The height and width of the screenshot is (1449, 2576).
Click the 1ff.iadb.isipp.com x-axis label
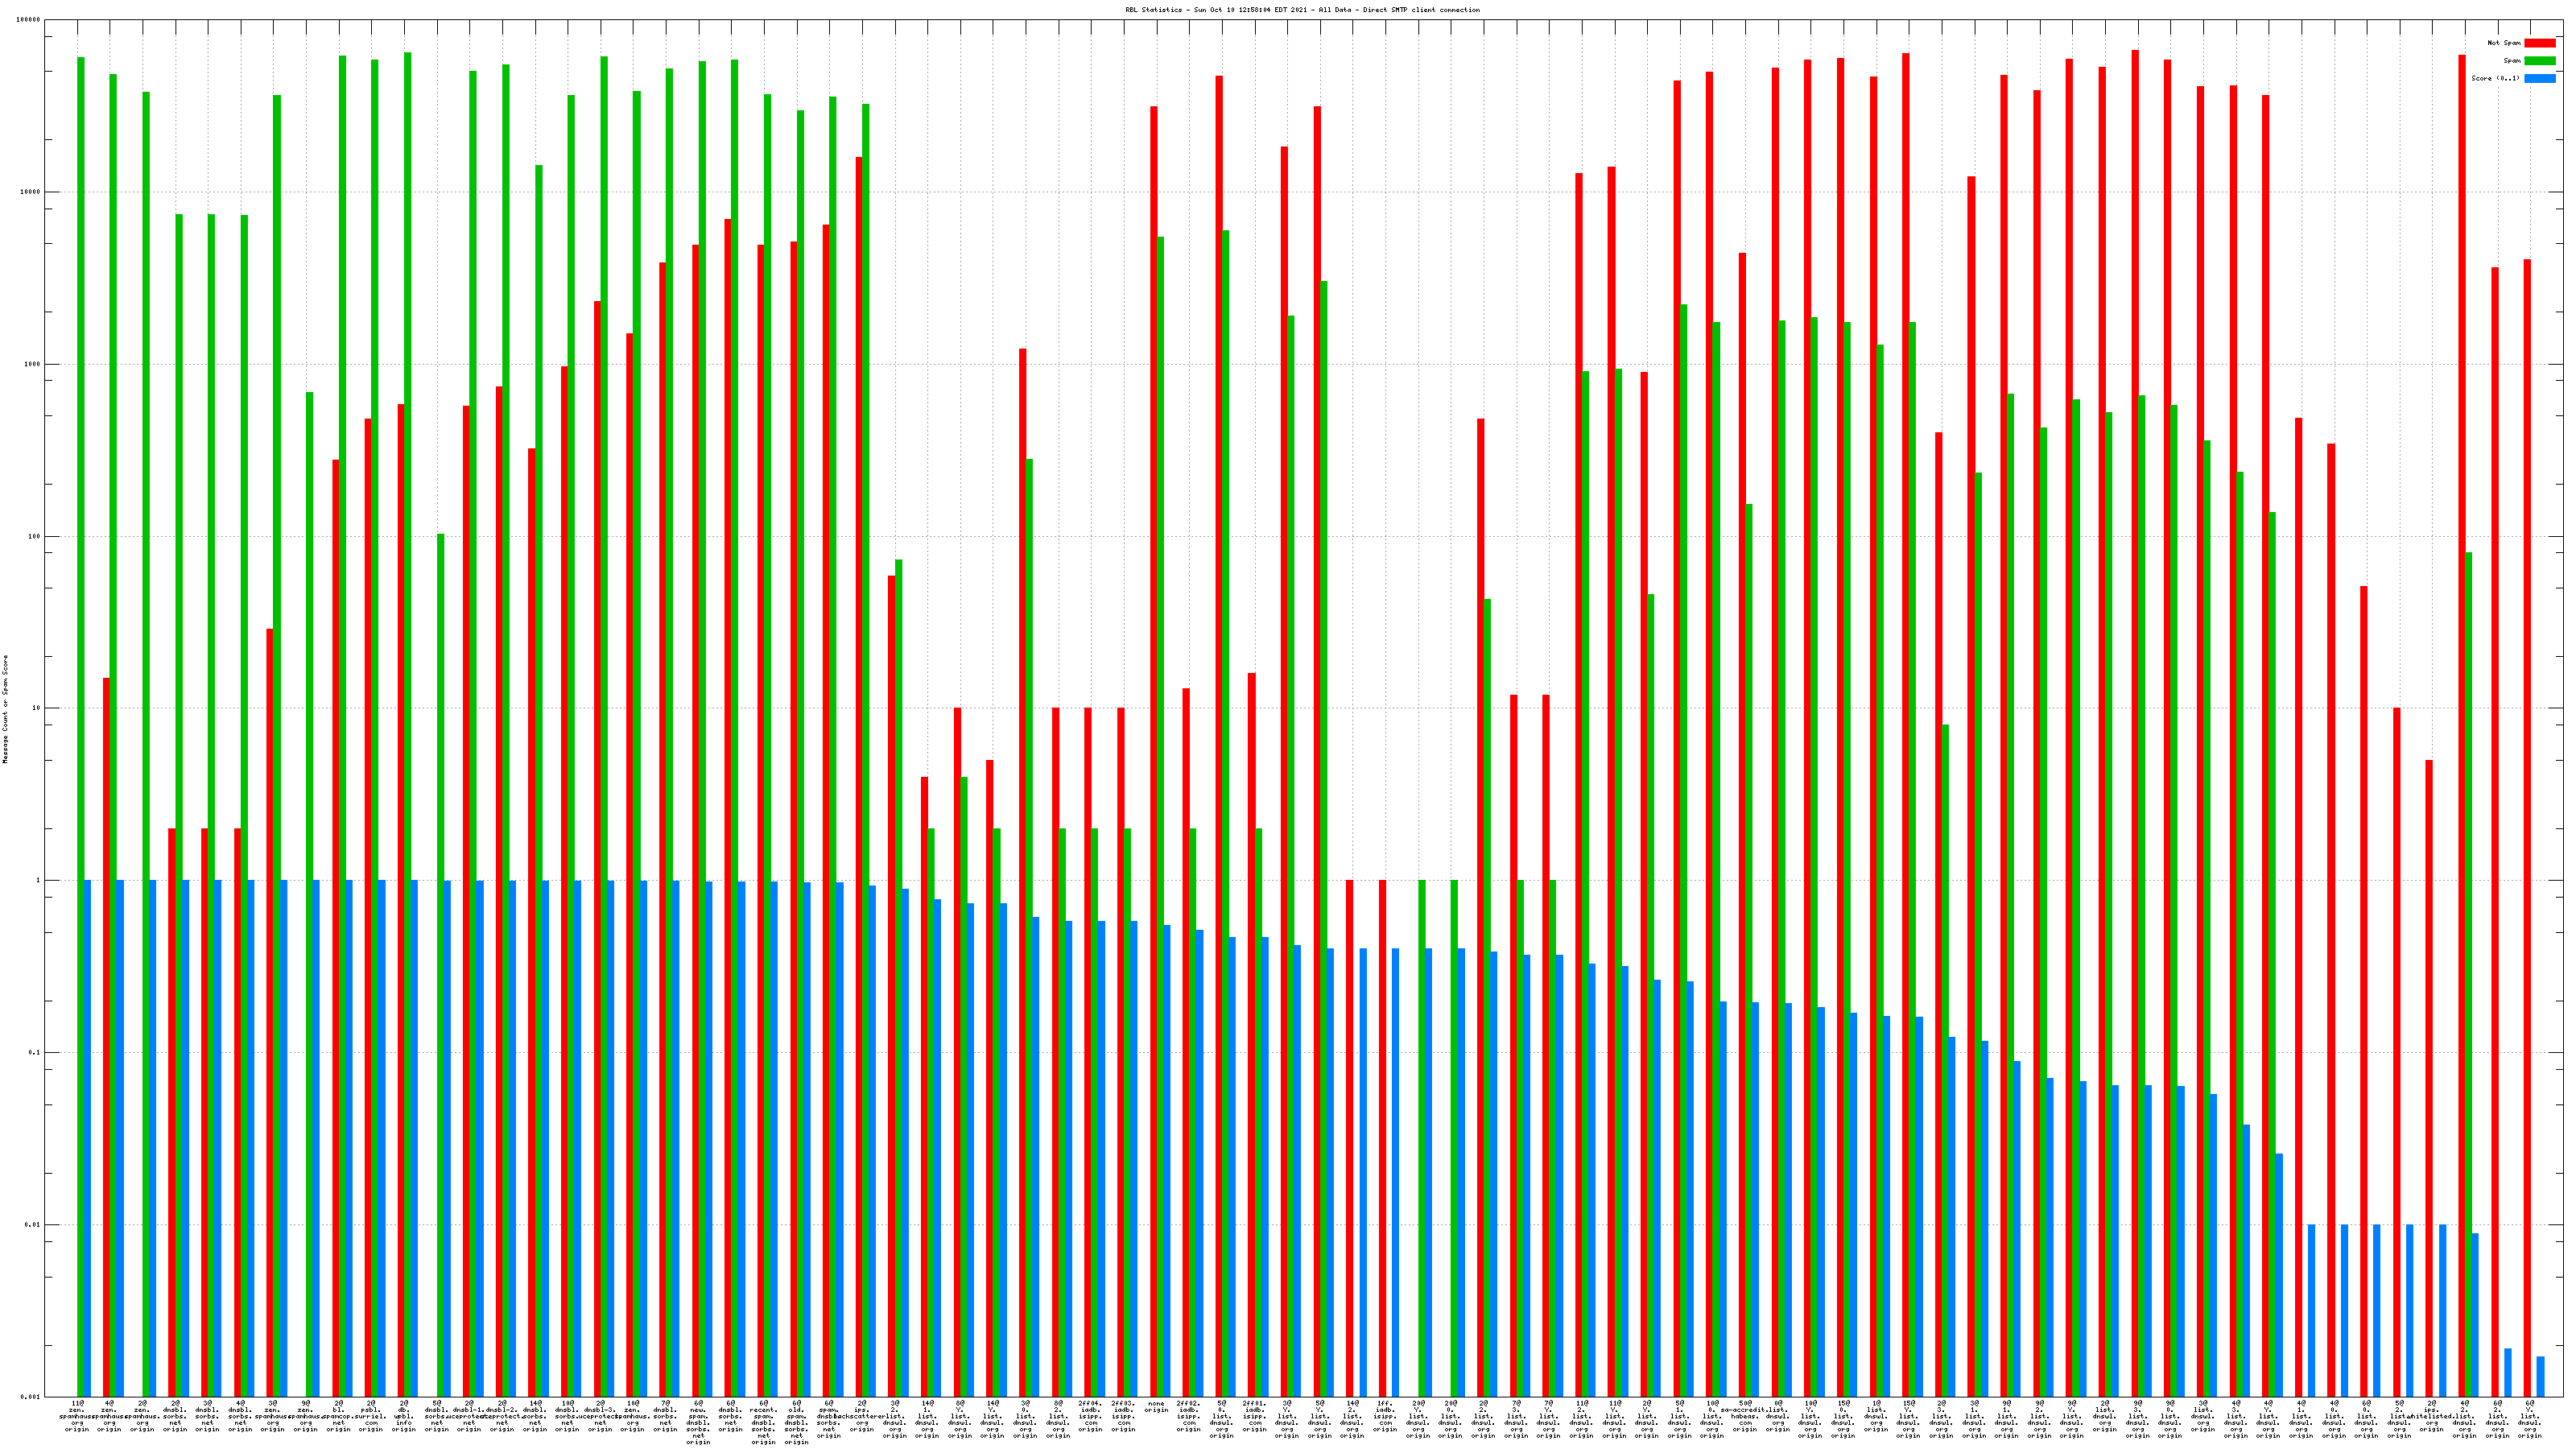pyautogui.click(x=1385, y=1416)
